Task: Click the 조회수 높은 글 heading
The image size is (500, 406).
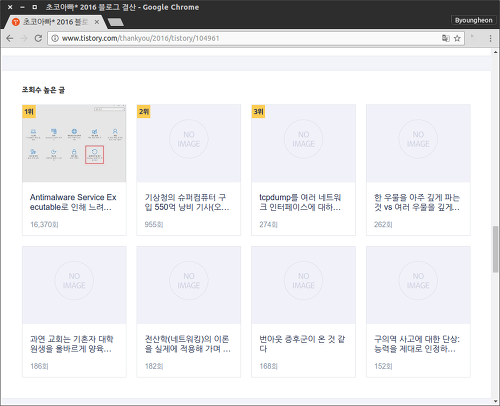Action: point(43,90)
